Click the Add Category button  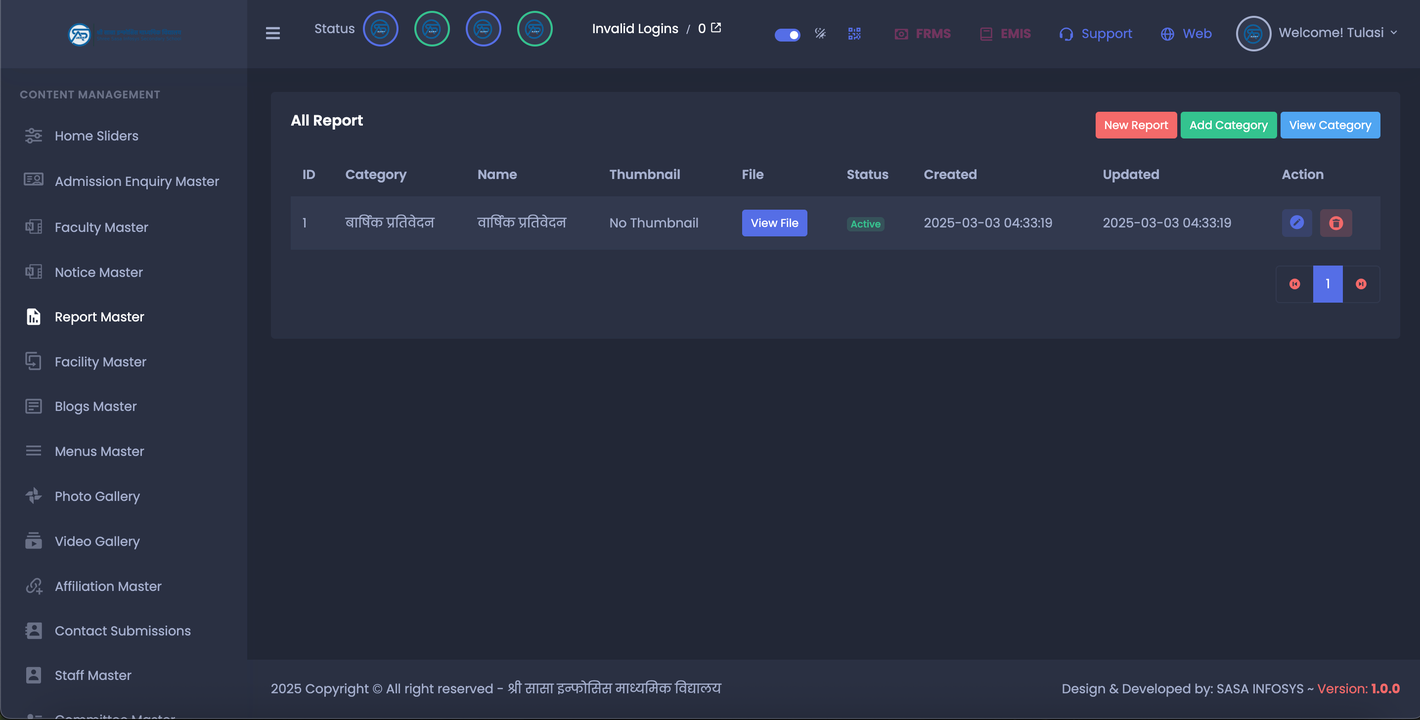pyautogui.click(x=1228, y=125)
